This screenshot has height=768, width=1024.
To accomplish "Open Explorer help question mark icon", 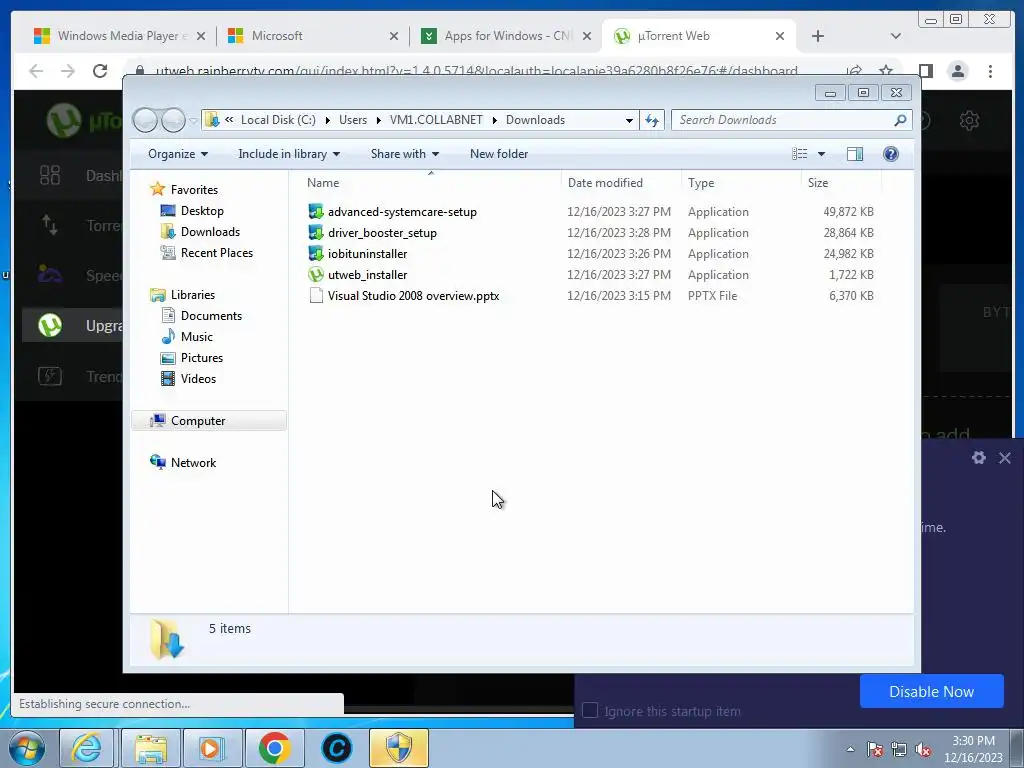I will [x=891, y=154].
